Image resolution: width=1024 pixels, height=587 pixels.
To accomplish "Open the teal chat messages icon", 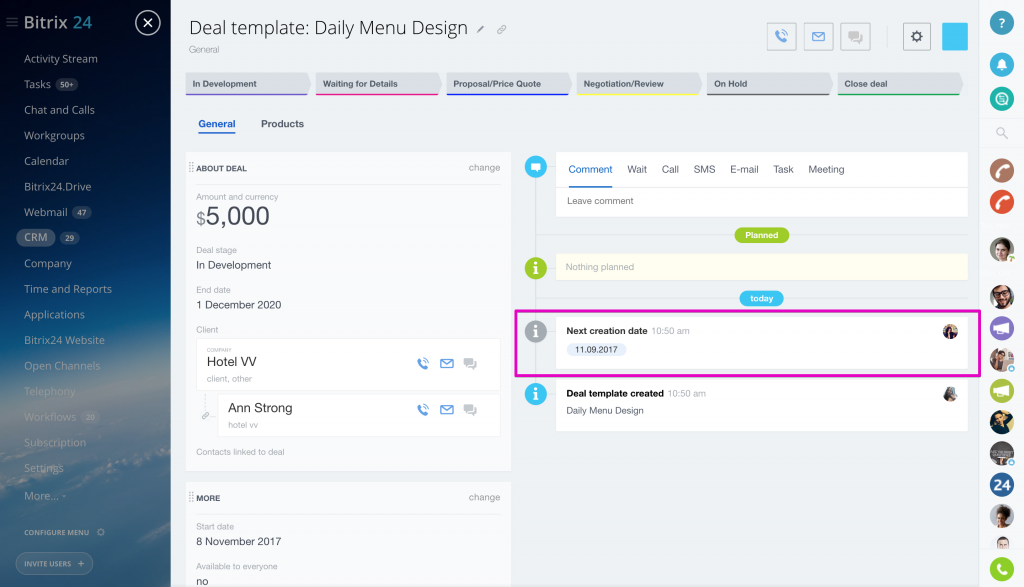I will click(1002, 99).
